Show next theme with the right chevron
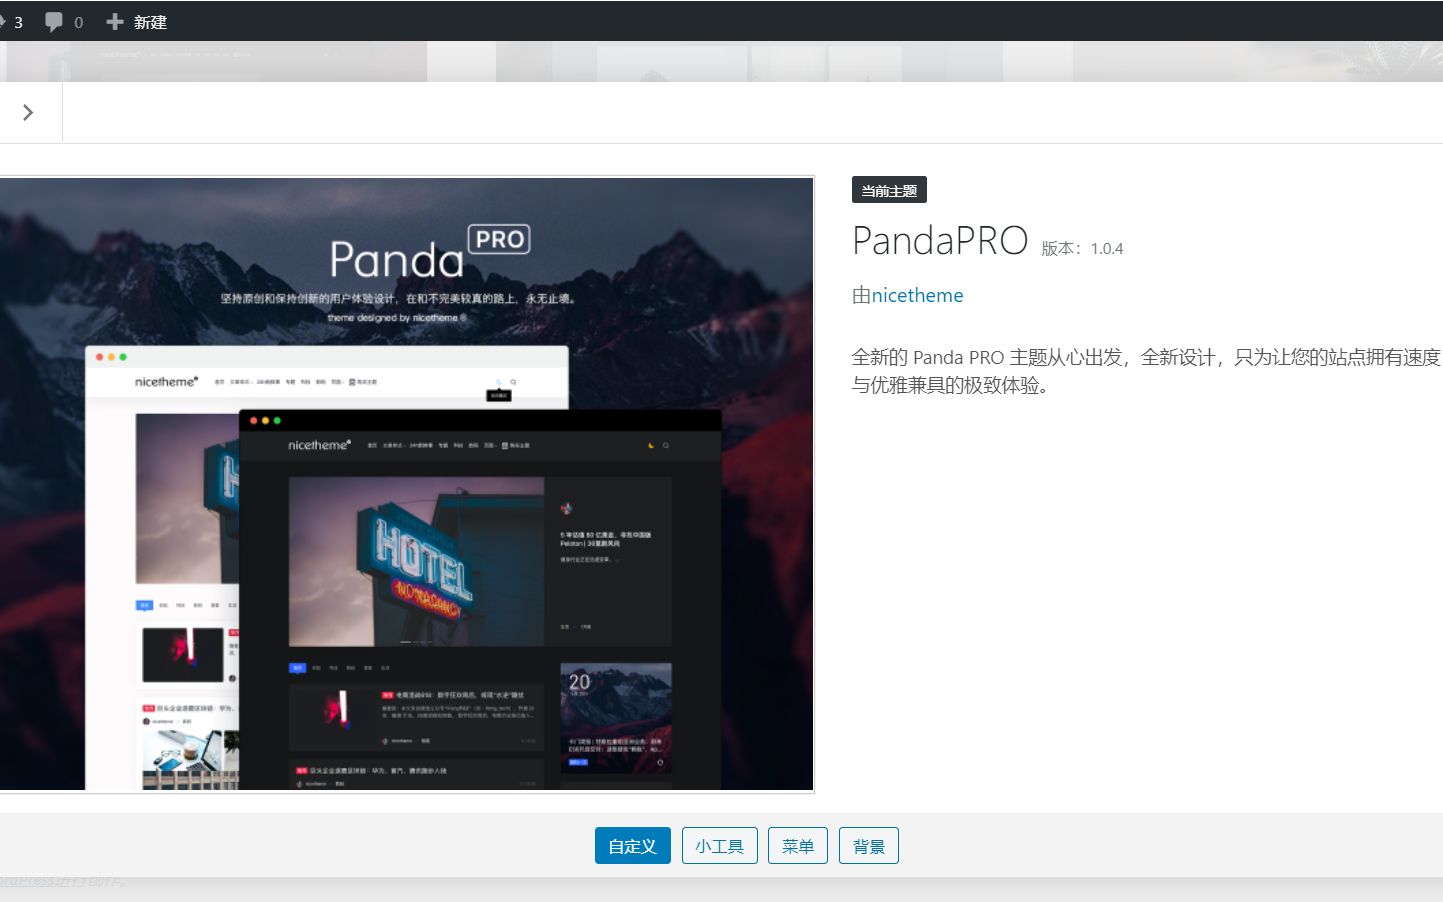The width and height of the screenshot is (1443, 902). 28,112
